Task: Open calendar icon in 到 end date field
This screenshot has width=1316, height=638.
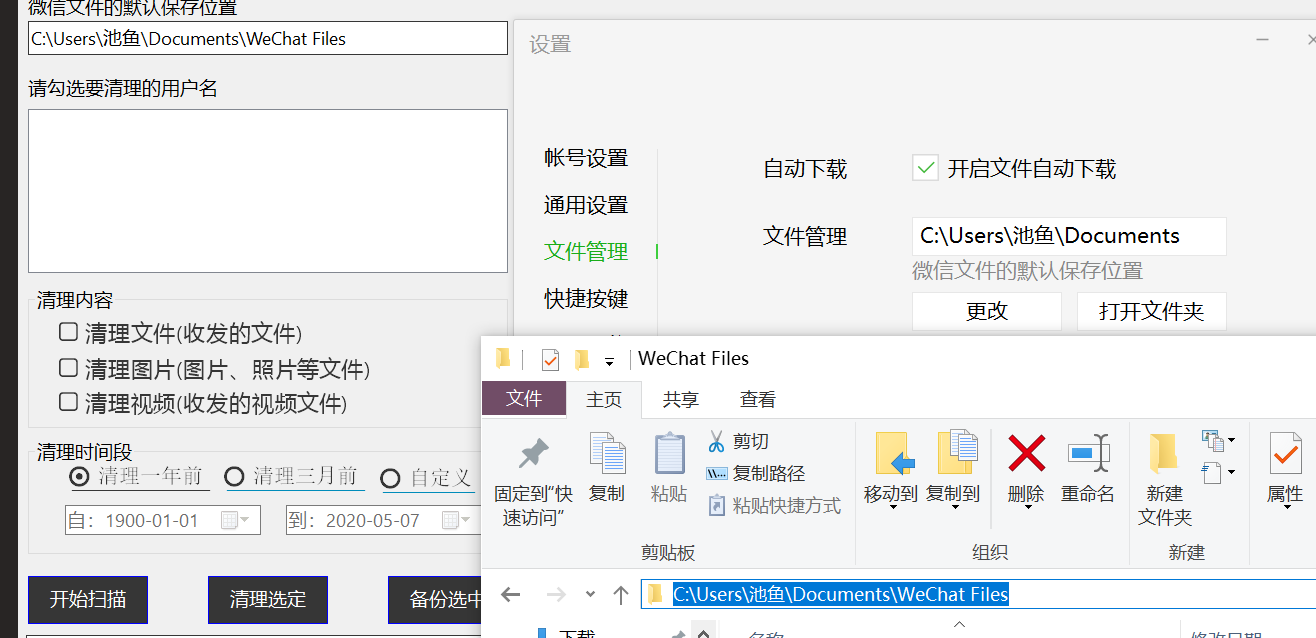Action: (x=451, y=520)
